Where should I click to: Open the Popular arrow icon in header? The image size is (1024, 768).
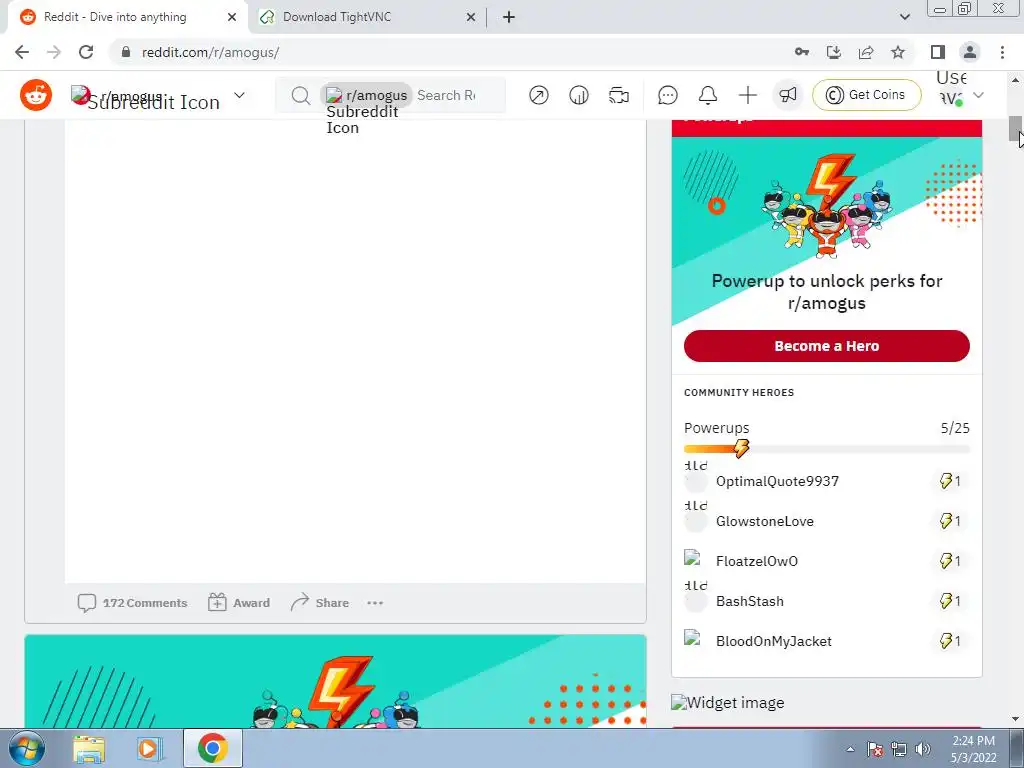[539, 95]
